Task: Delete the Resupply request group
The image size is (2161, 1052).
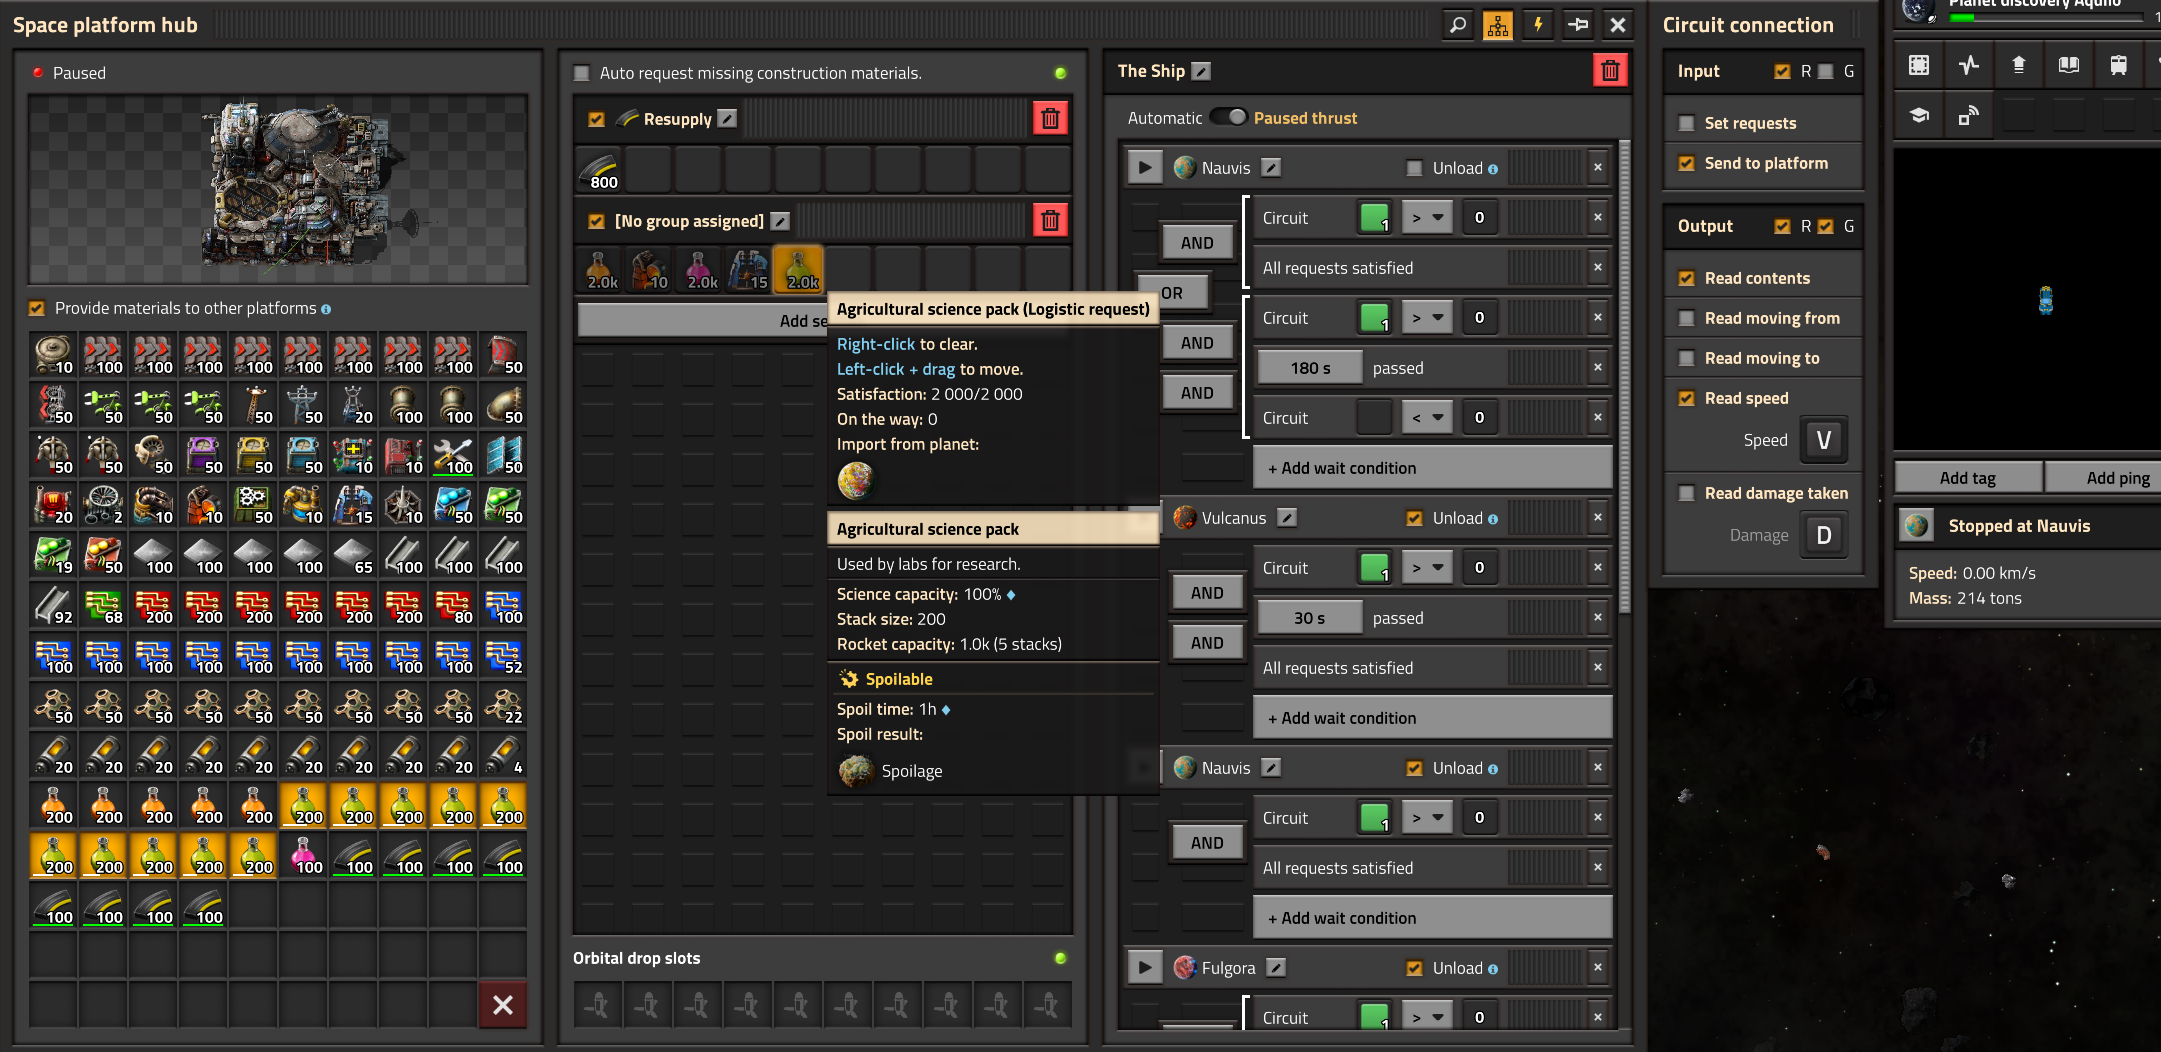Action: pos(1050,118)
